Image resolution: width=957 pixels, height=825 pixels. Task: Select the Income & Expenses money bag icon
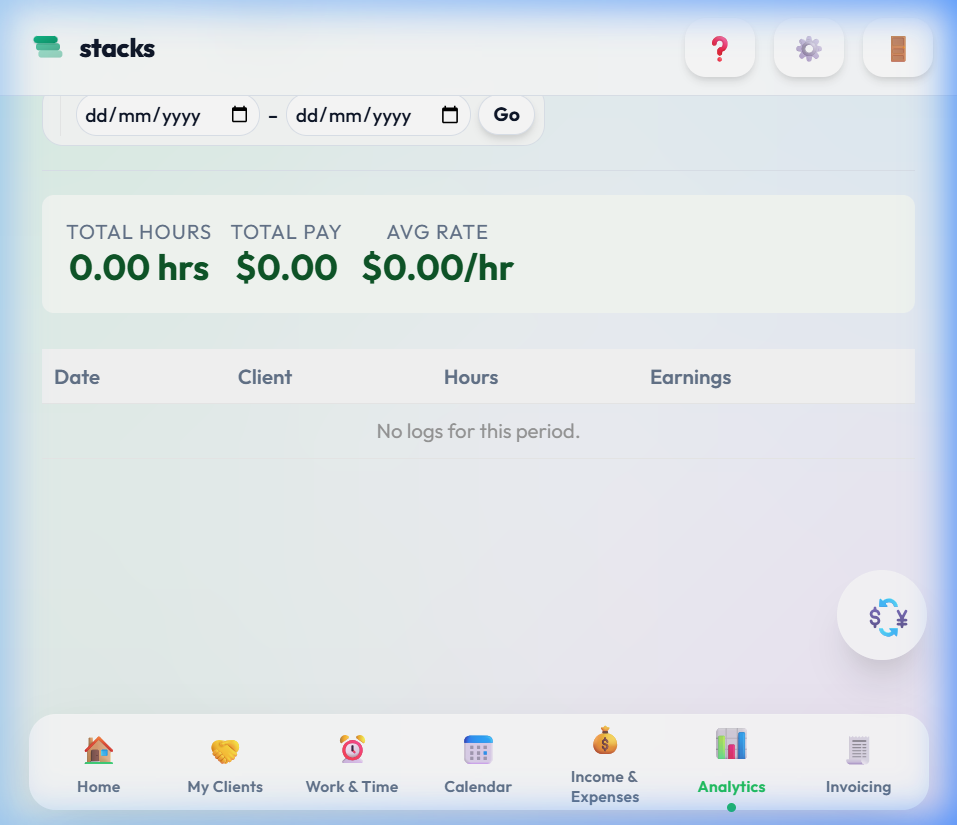pos(604,740)
